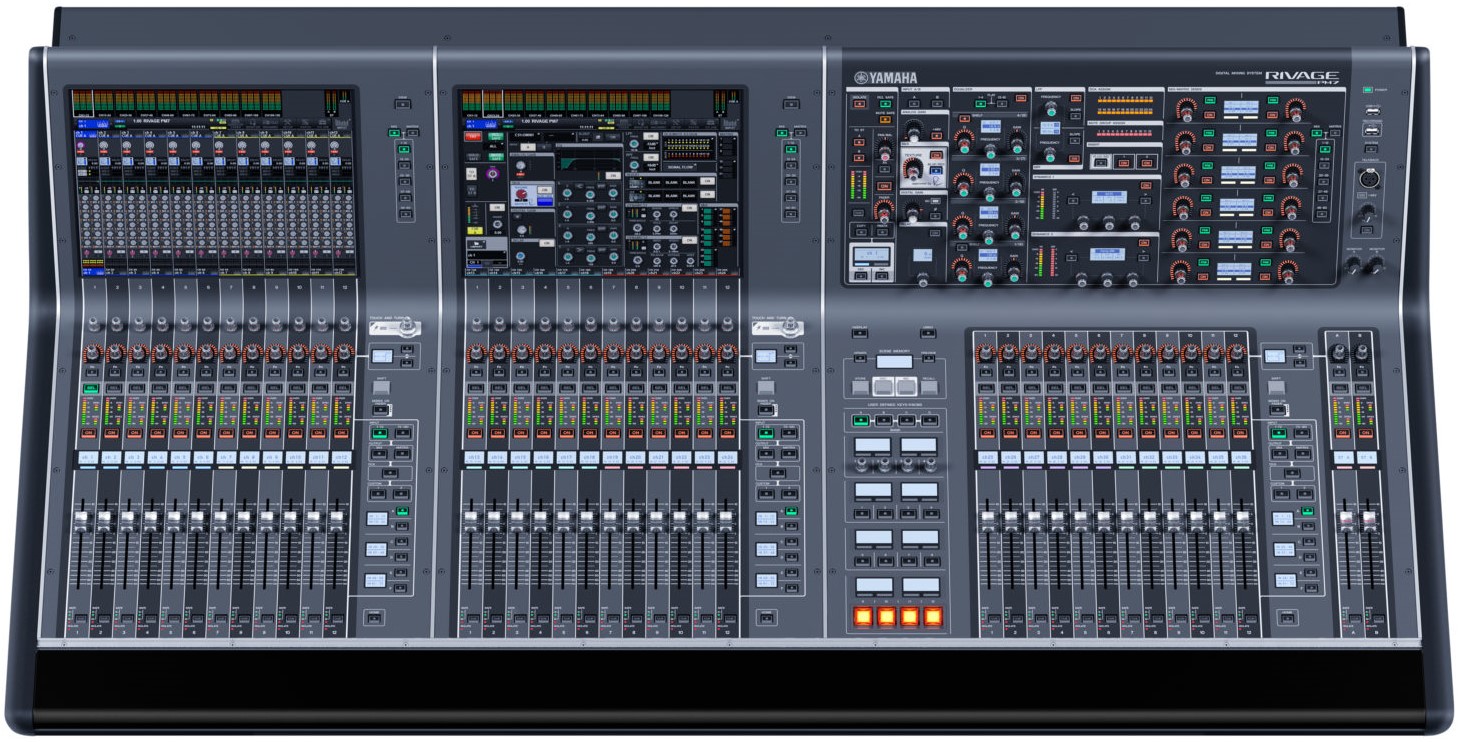Tap the Scene Memory display

pos(893,361)
